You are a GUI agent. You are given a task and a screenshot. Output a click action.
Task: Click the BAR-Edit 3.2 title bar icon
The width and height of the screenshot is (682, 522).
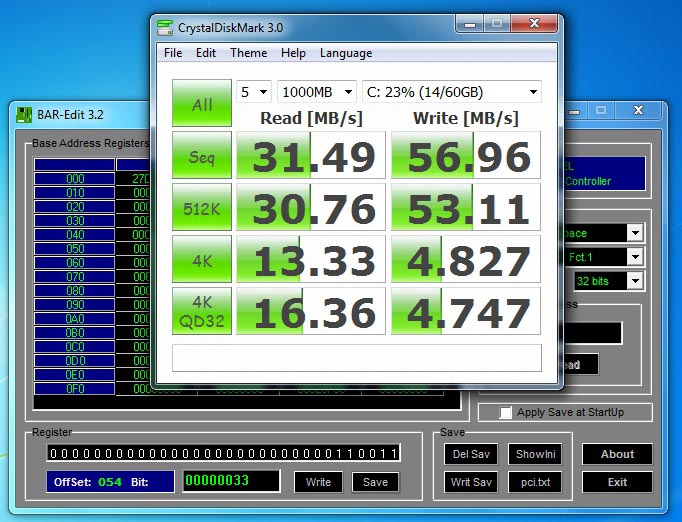(24, 115)
